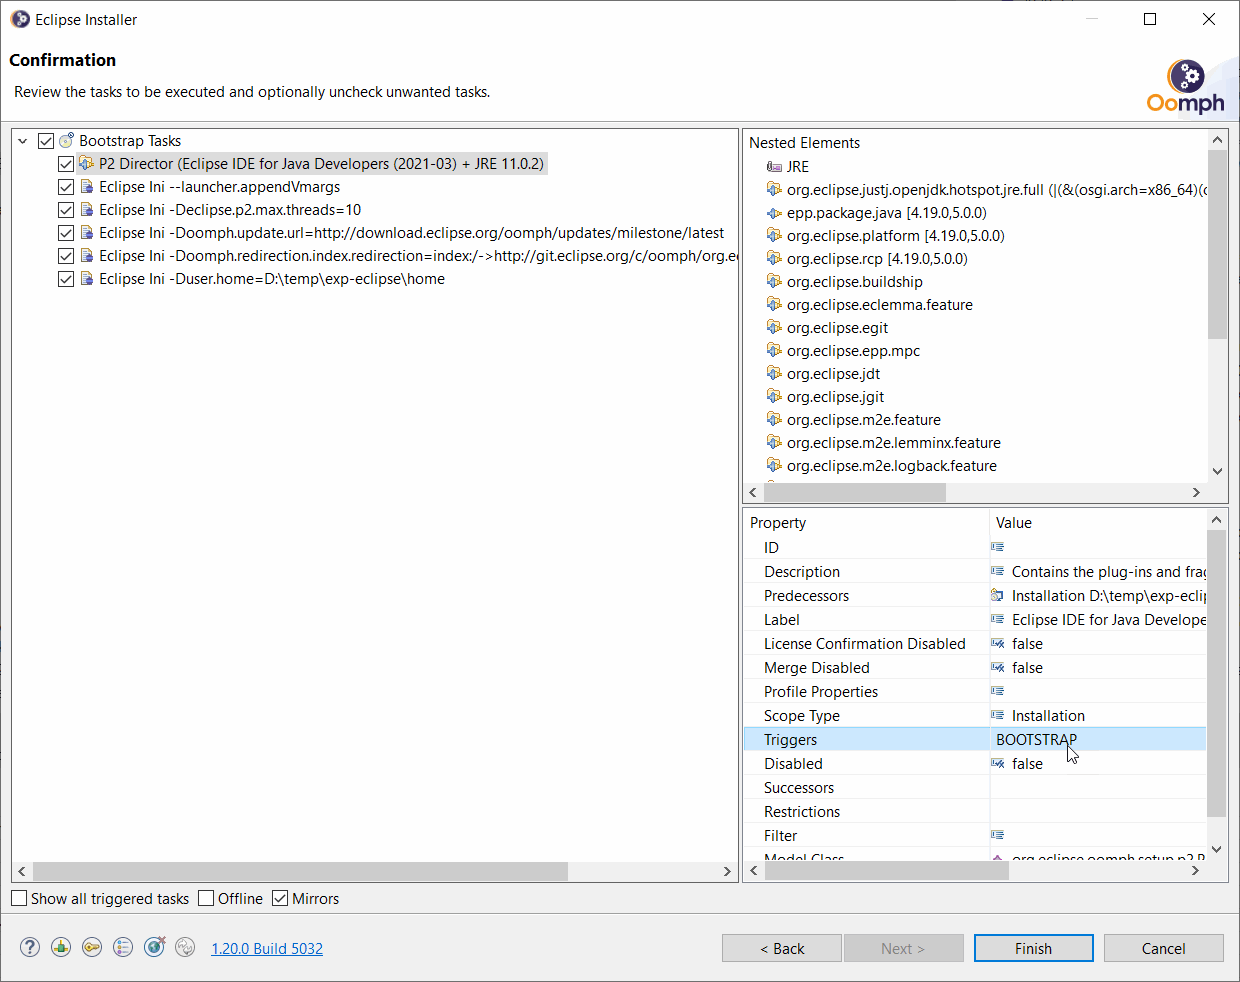1240x982 pixels.
Task: Click the icon beside epp.package.java
Action: [774, 213]
